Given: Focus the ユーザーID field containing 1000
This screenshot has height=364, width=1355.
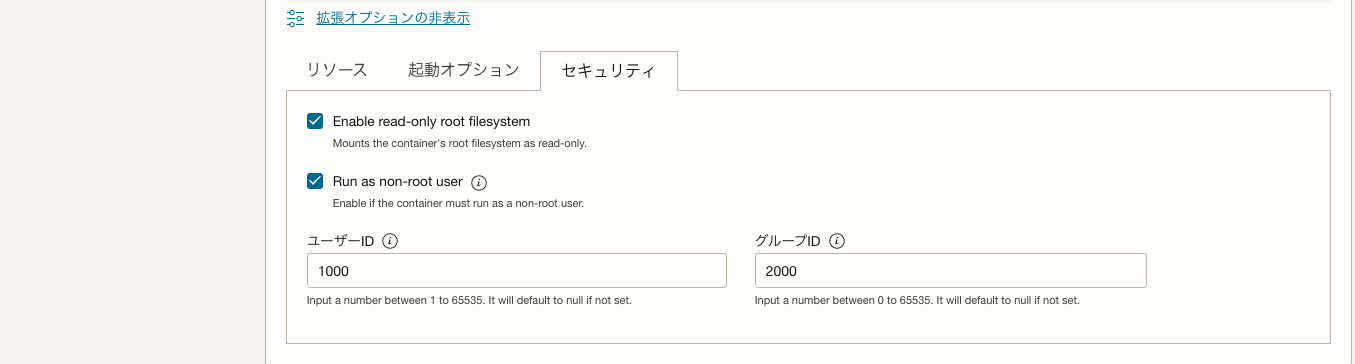Looking at the screenshot, I should [516, 271].
